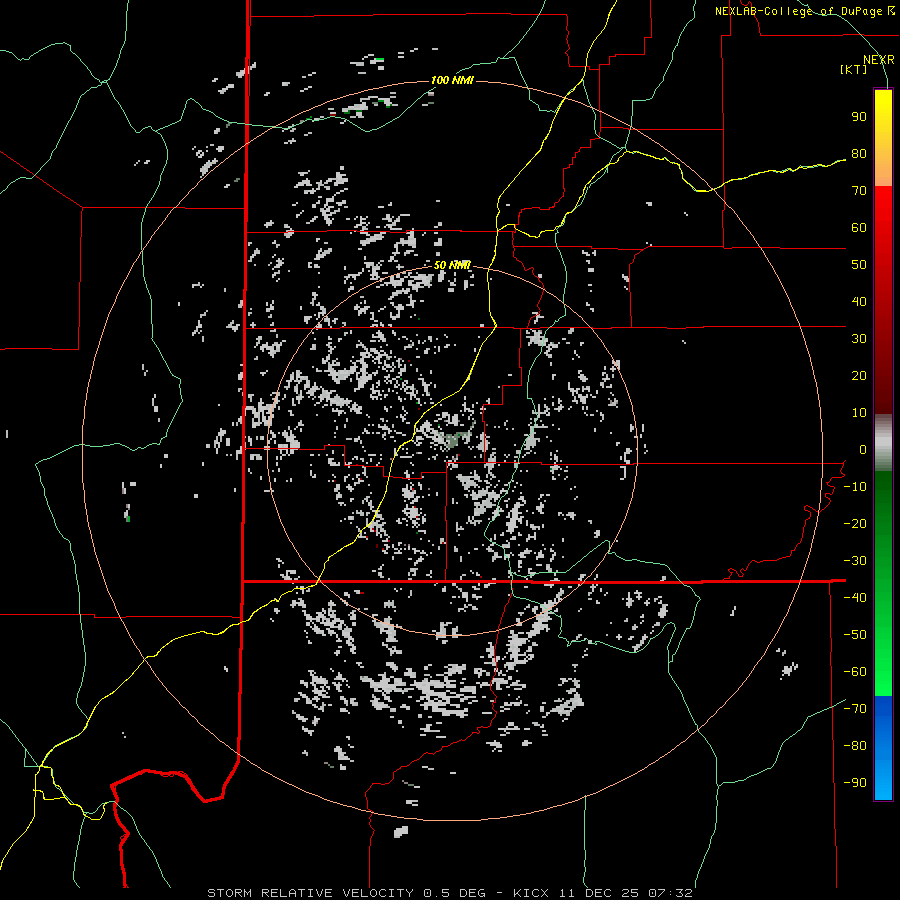
Task: Click the 0 value on velocity scale
Action: (x=863, y=450)
